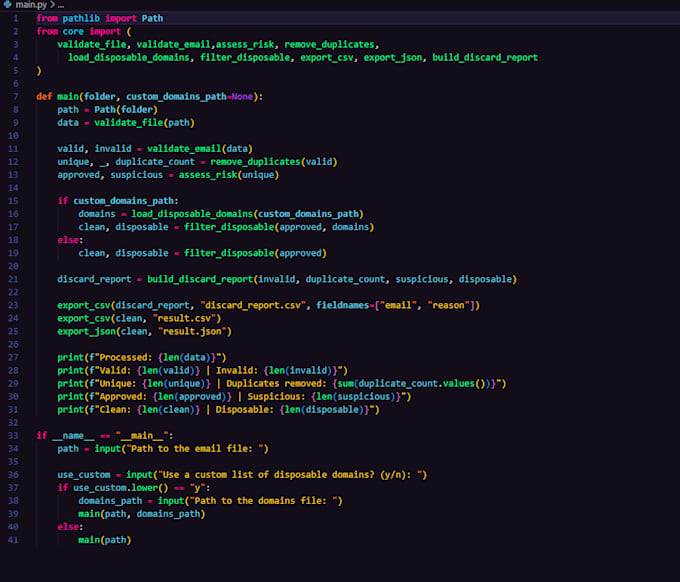The image size is (680, 582).
Task: Click the "__main__" string on line 33
Action: coord(142,435)
